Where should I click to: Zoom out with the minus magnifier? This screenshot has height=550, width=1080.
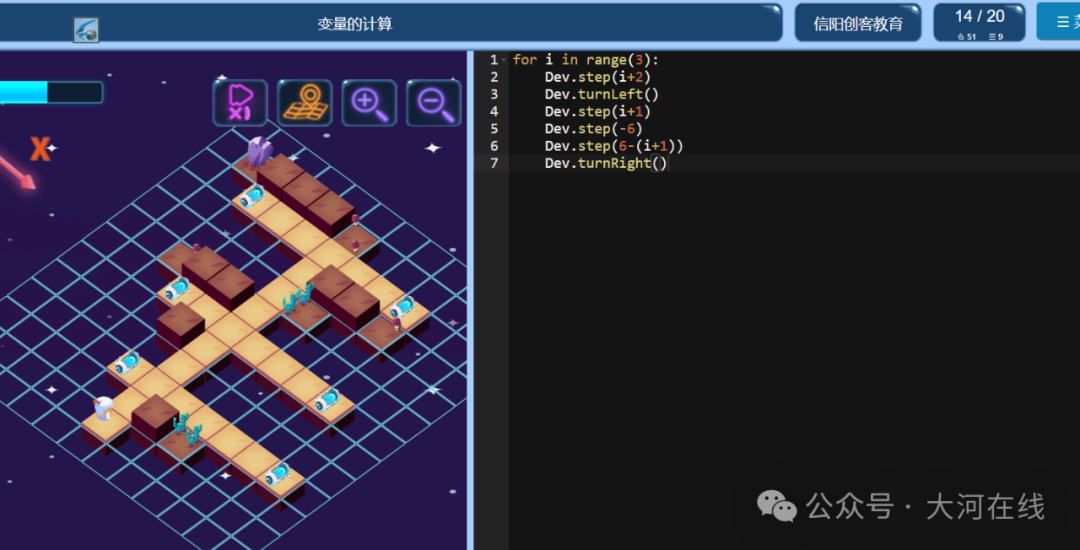pos(433,103)
